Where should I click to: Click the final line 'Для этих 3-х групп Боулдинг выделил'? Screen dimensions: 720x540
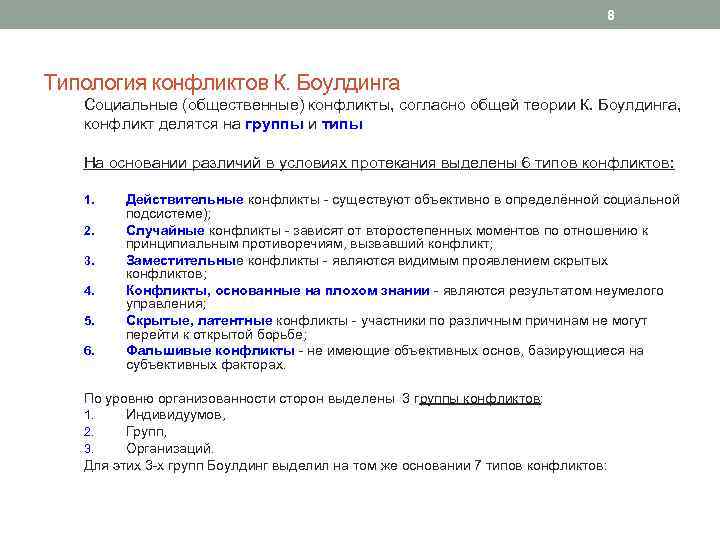pos(345,466)
